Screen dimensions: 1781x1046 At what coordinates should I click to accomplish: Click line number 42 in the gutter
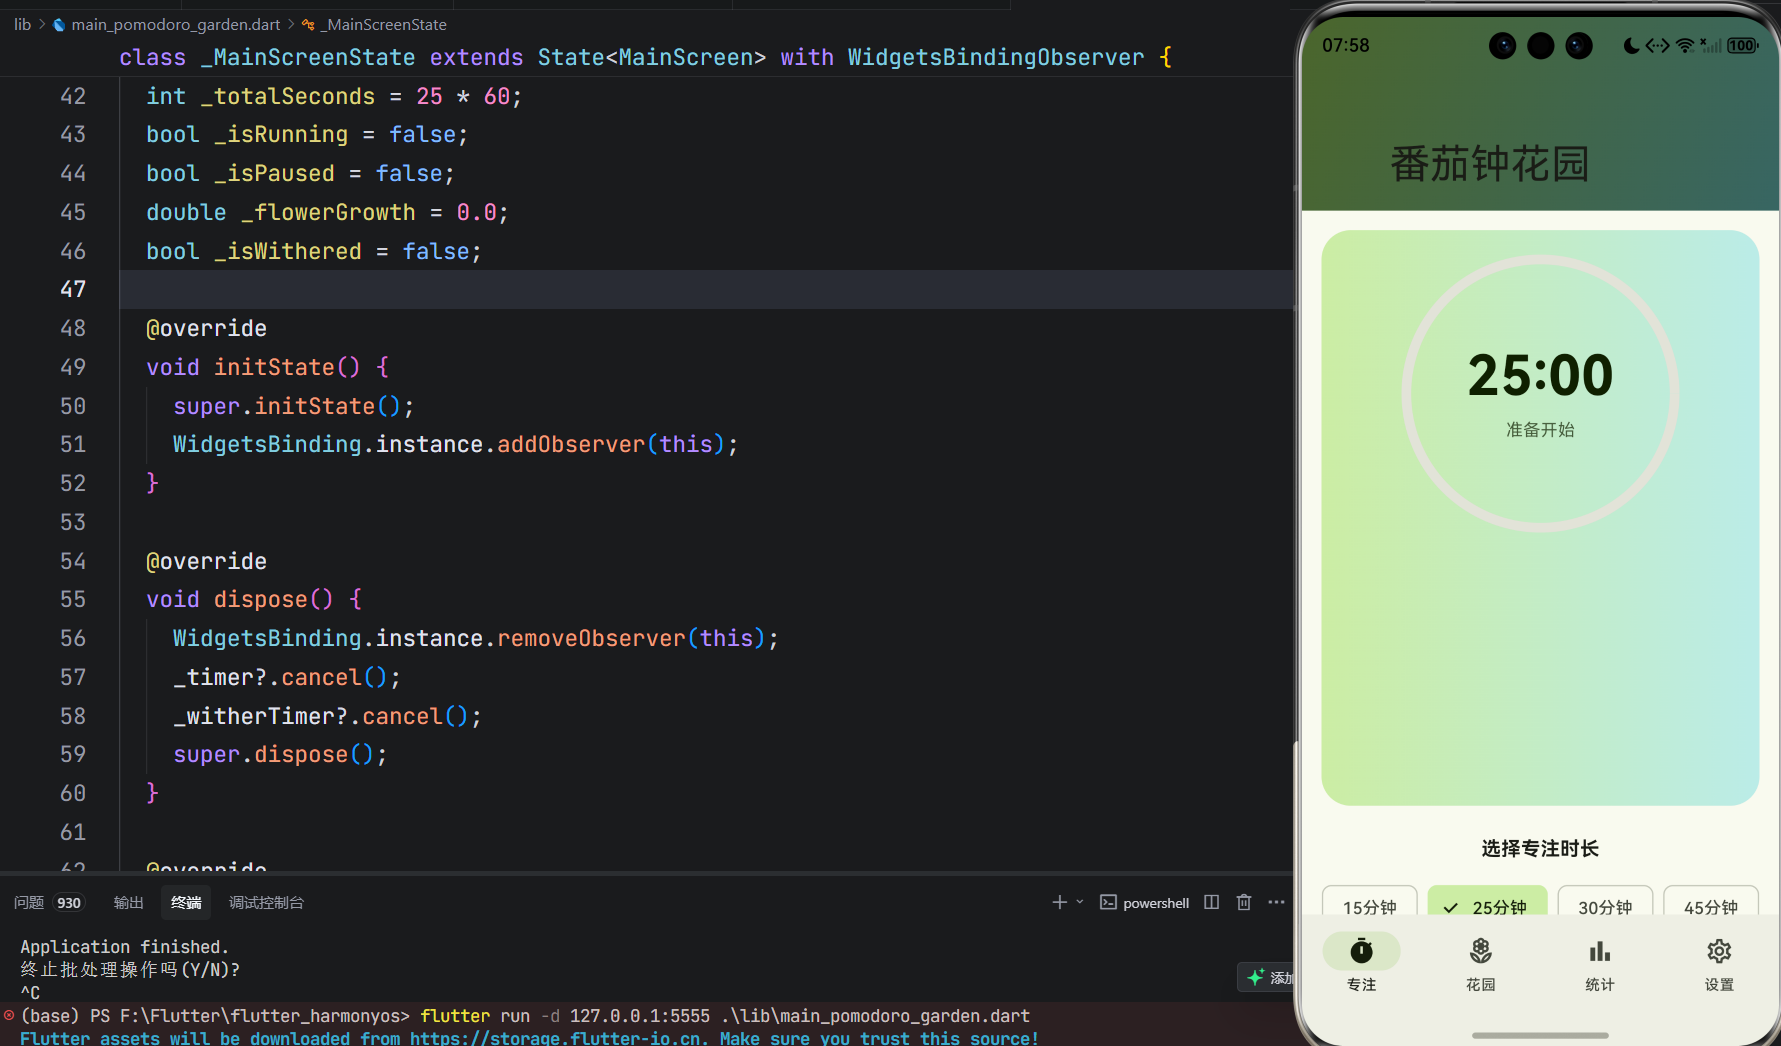click(73, 96)
